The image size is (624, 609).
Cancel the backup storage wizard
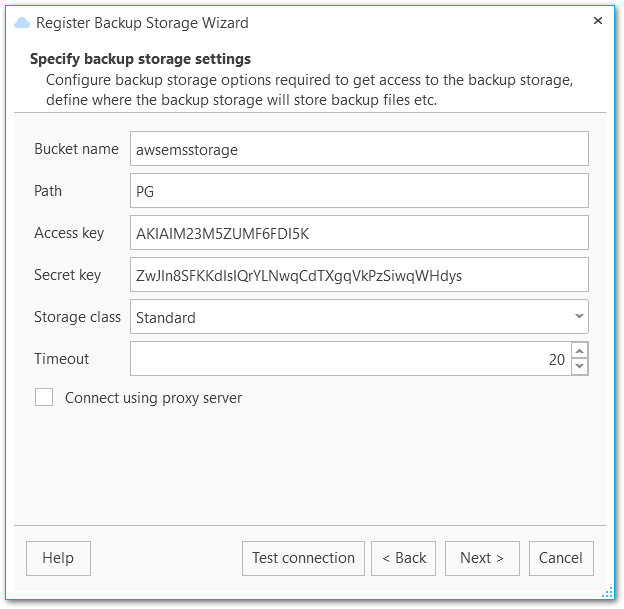(x=561, y=558)
